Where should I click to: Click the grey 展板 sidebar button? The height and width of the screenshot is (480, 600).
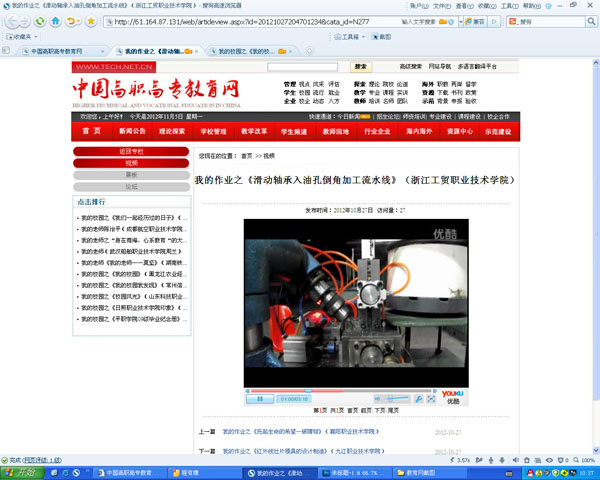(x=131, y=175)
